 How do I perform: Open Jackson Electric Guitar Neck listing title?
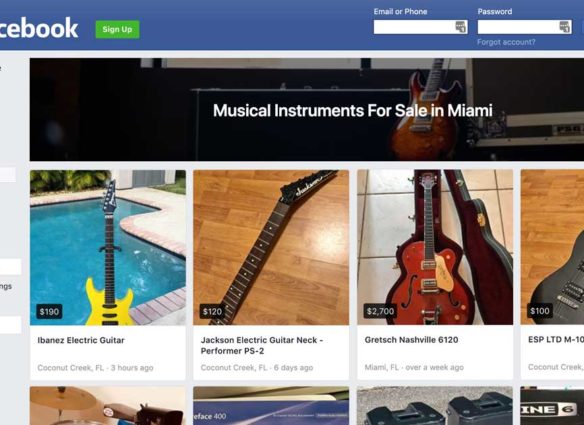coord(261,345)
